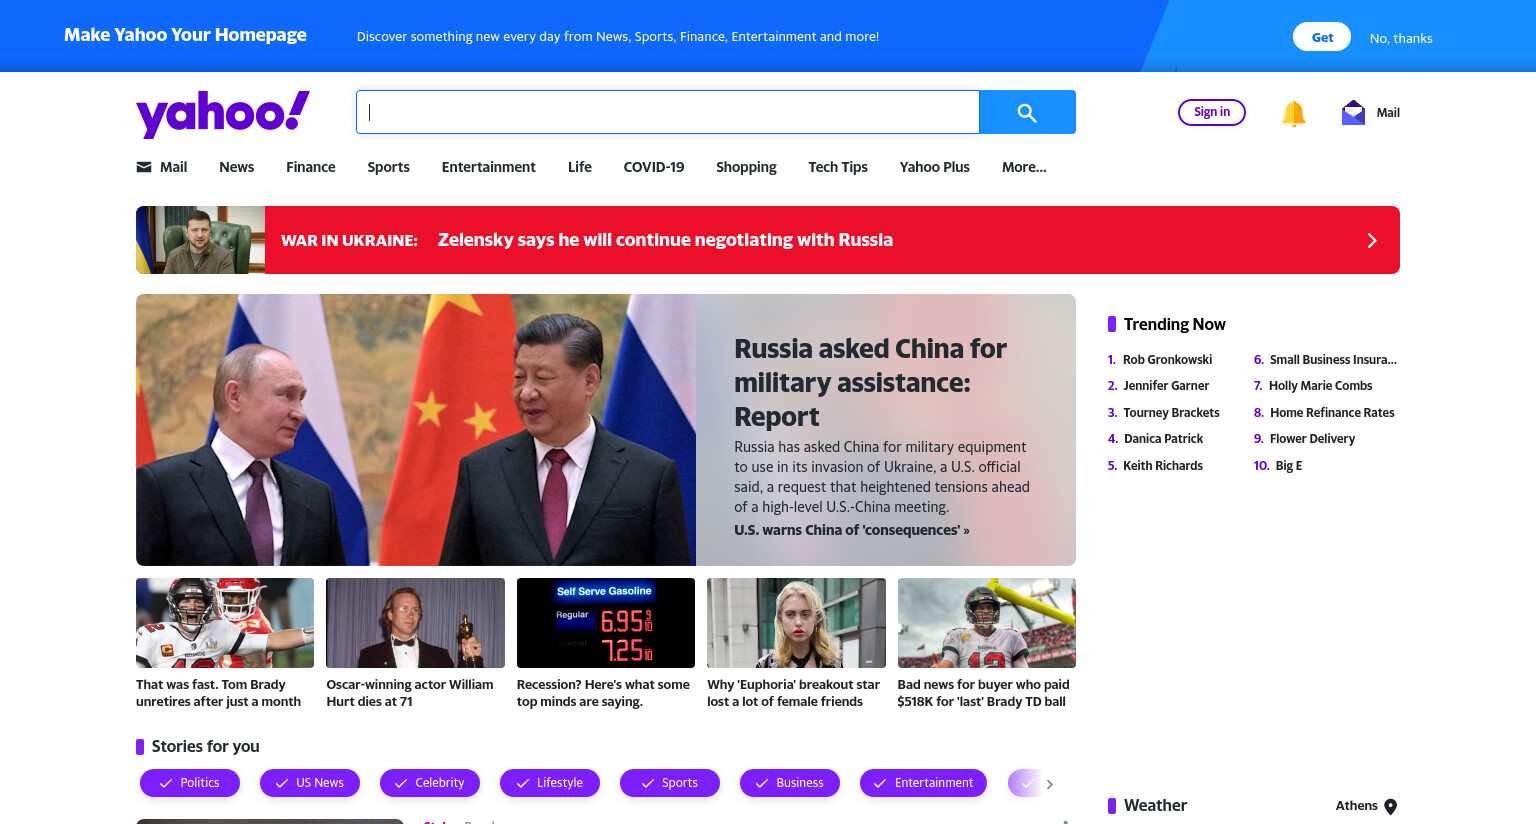
Task: Open trending topic Tourney Brackets
Action: point(1171,413)
